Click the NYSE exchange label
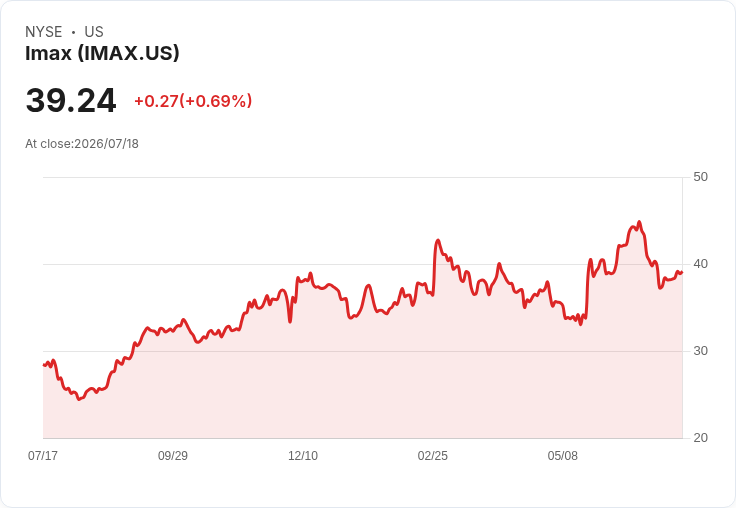Viewport: 736px width, 508px height. coord(44,32)
